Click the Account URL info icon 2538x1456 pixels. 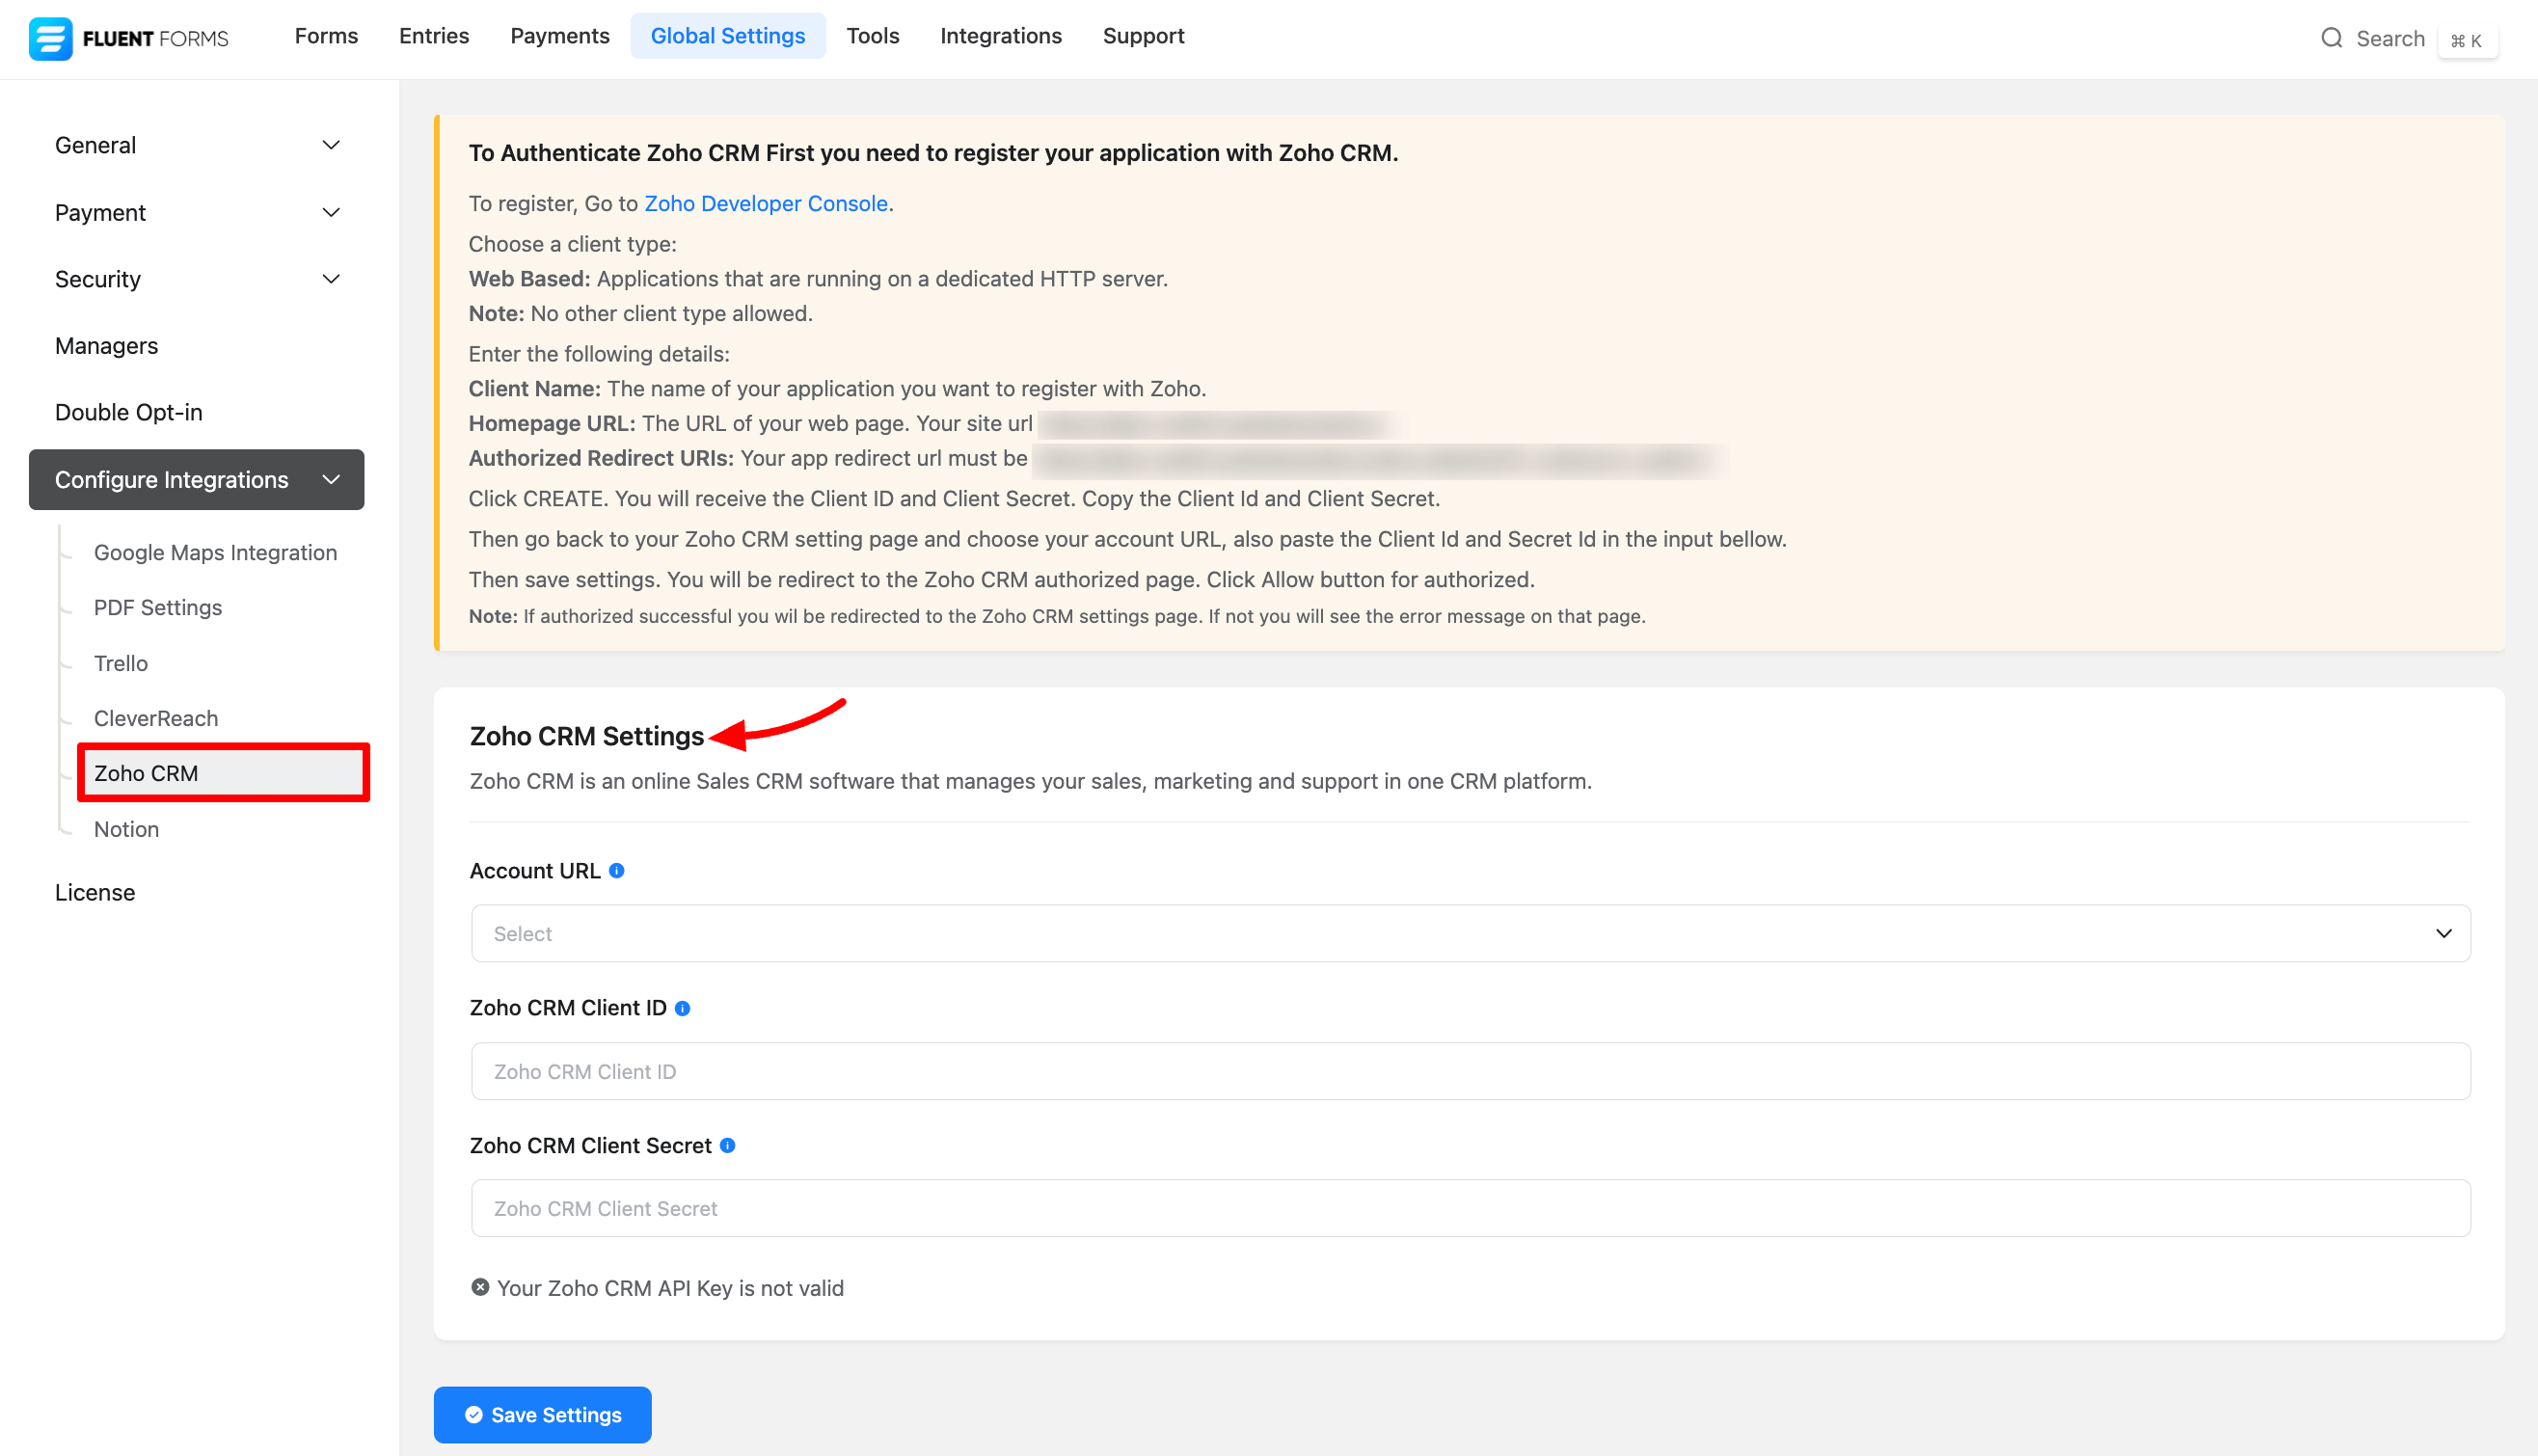click(617, 871)
